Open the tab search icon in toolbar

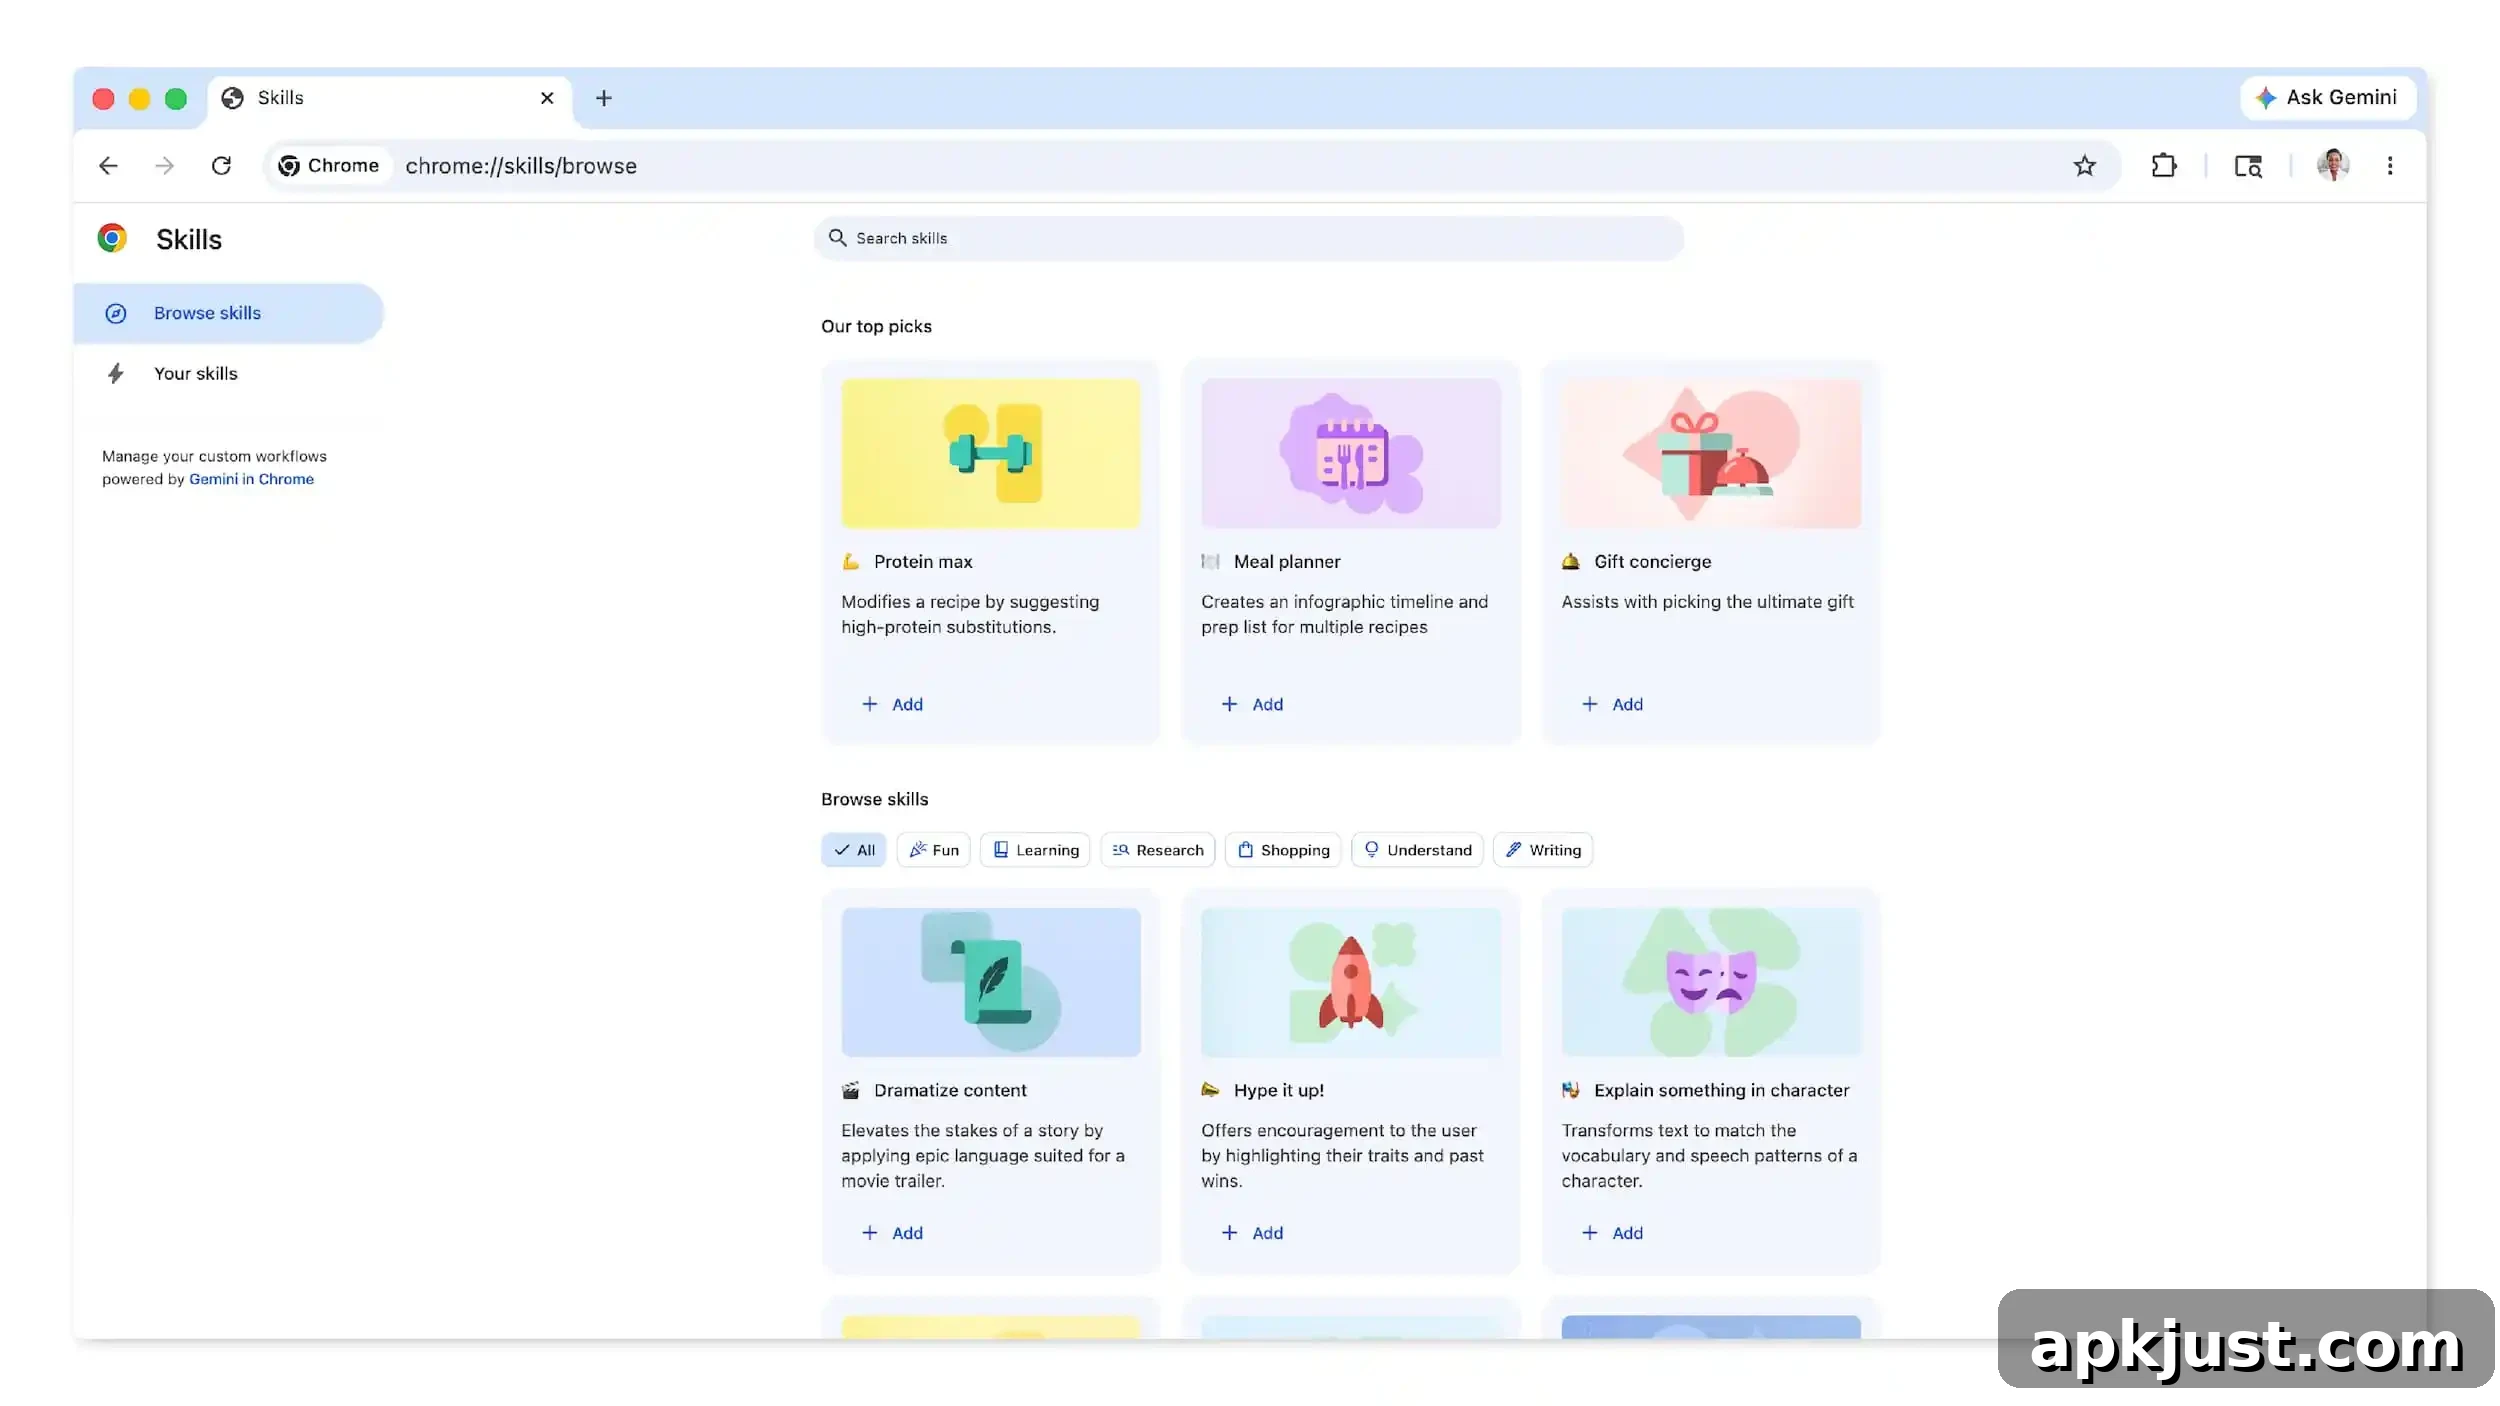(x=2248, y=166)
